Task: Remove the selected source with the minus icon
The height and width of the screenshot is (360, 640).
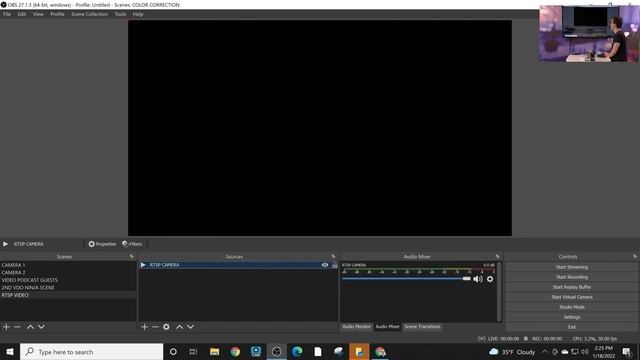Action: pos(155,327)
